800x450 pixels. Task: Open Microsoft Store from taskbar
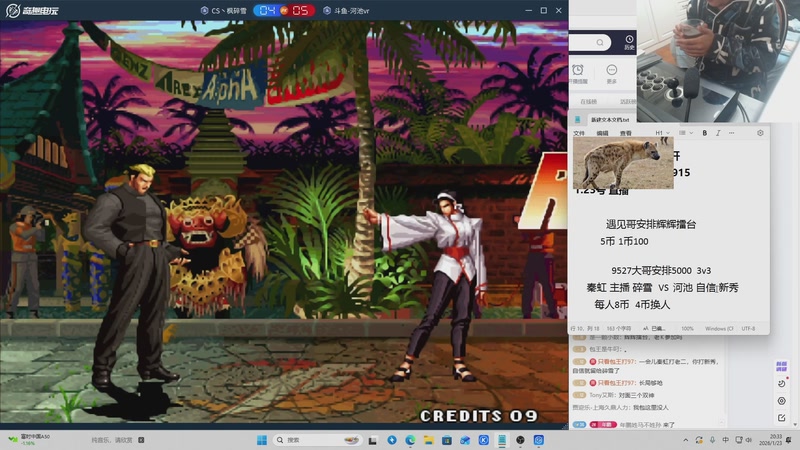(447, 440)
